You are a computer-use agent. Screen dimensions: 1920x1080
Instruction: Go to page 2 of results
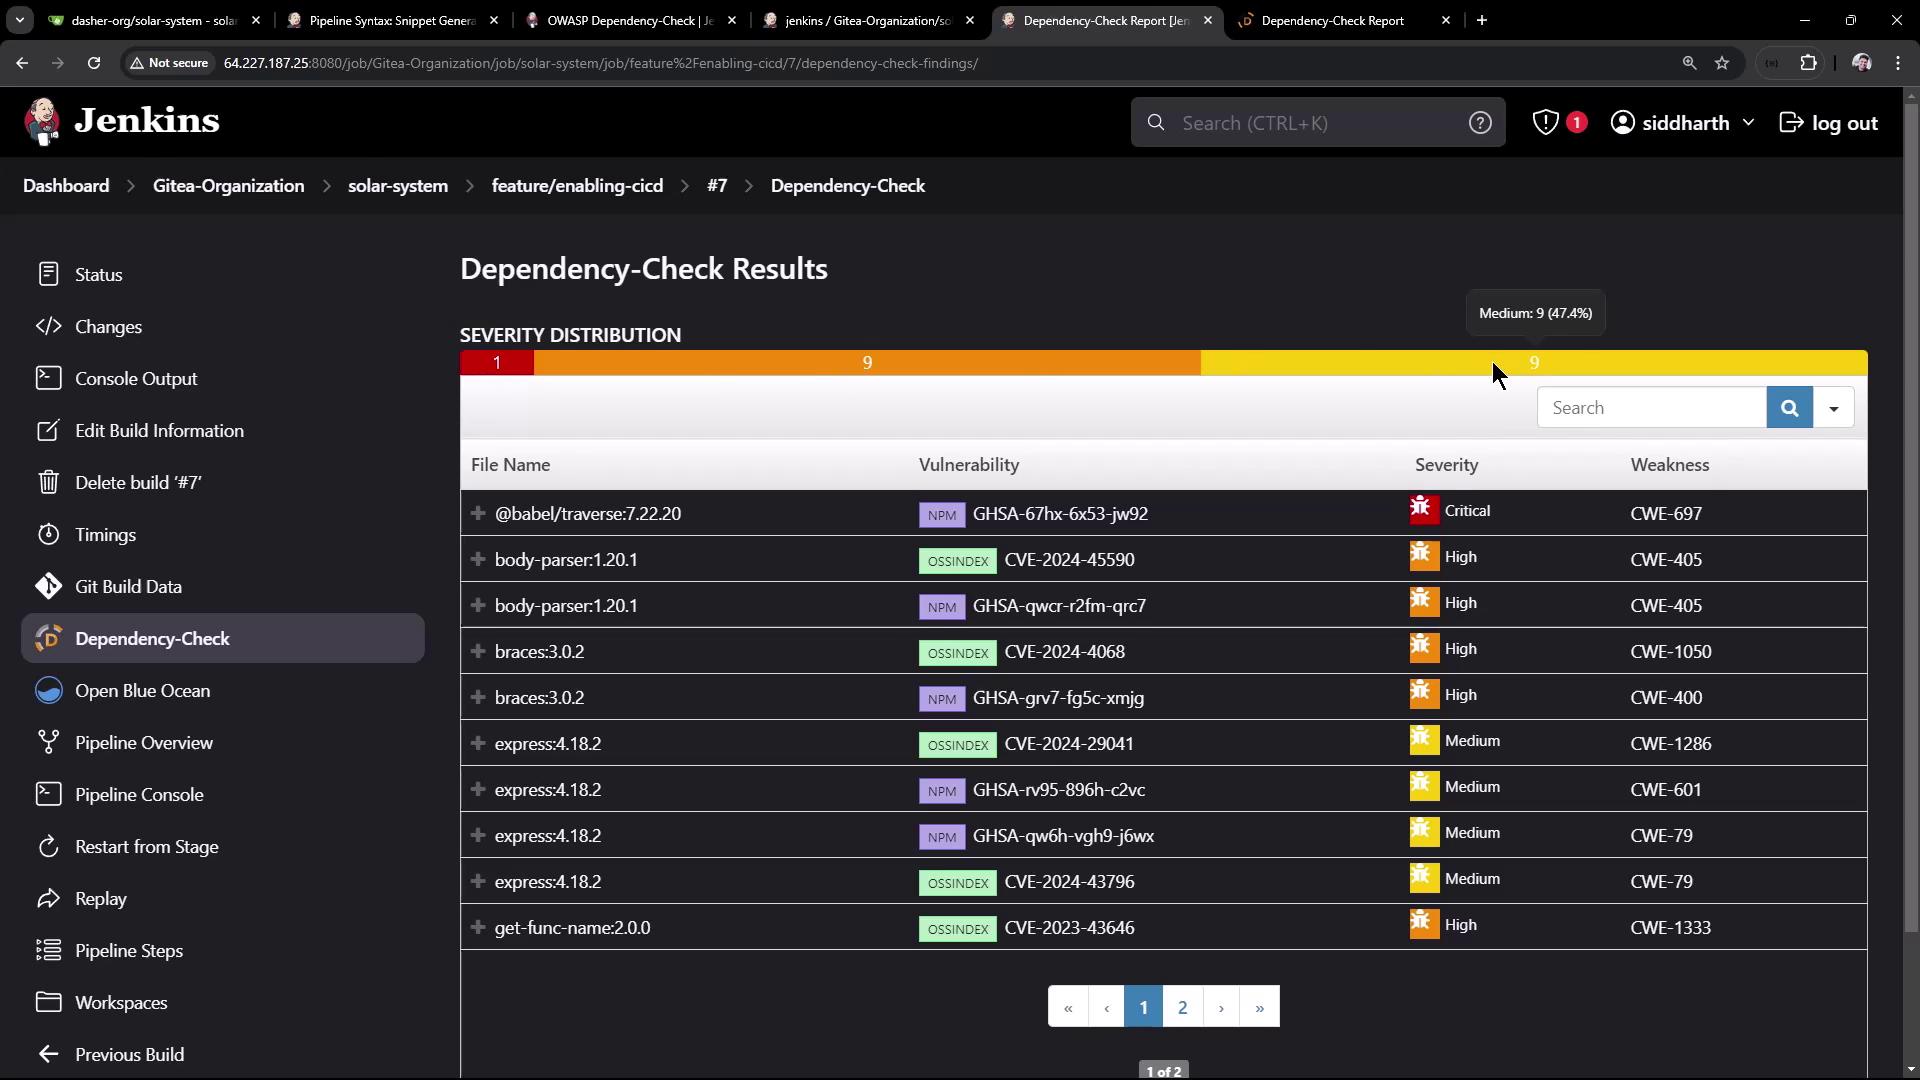click(x=1182, y=1007)
